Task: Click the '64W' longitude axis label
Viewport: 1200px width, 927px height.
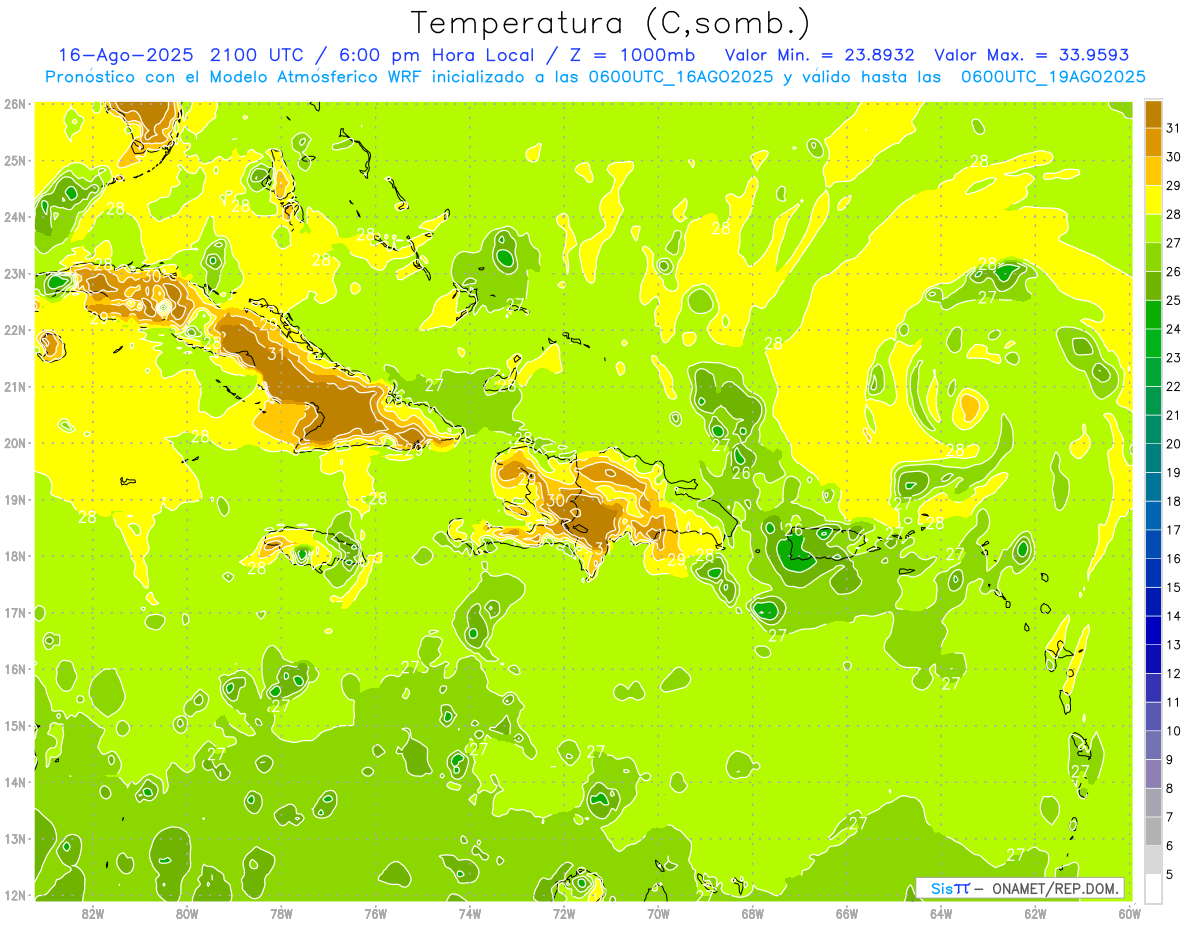Action: coord(941,913)
